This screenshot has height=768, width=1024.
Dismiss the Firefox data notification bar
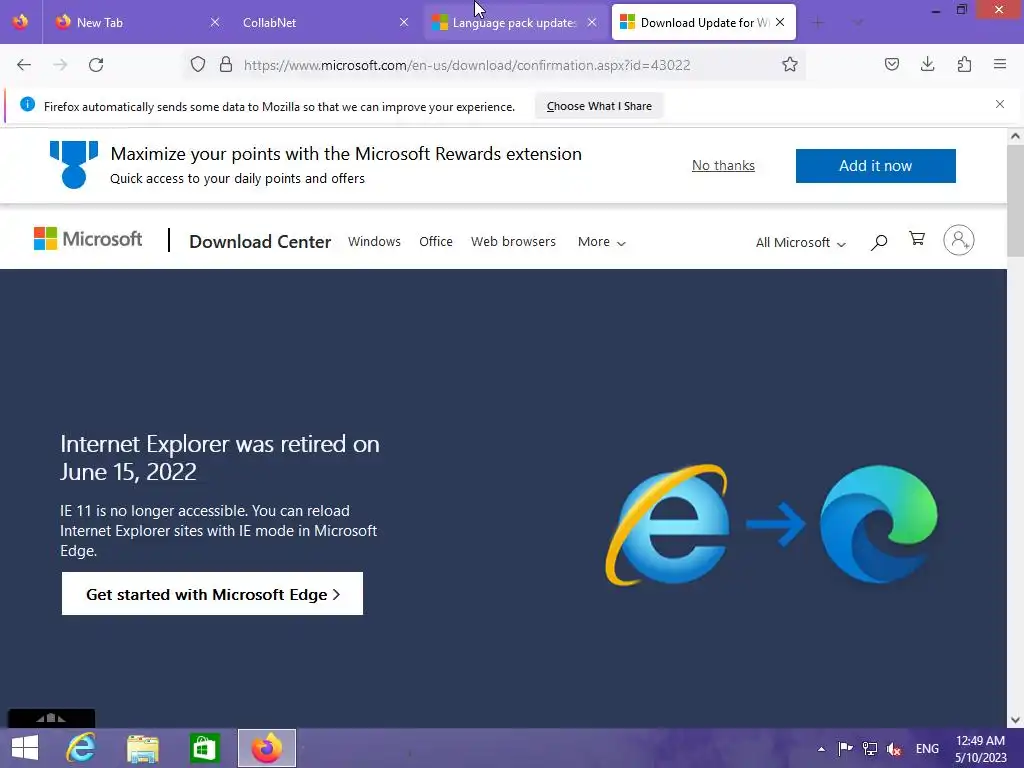point(1000,104)
